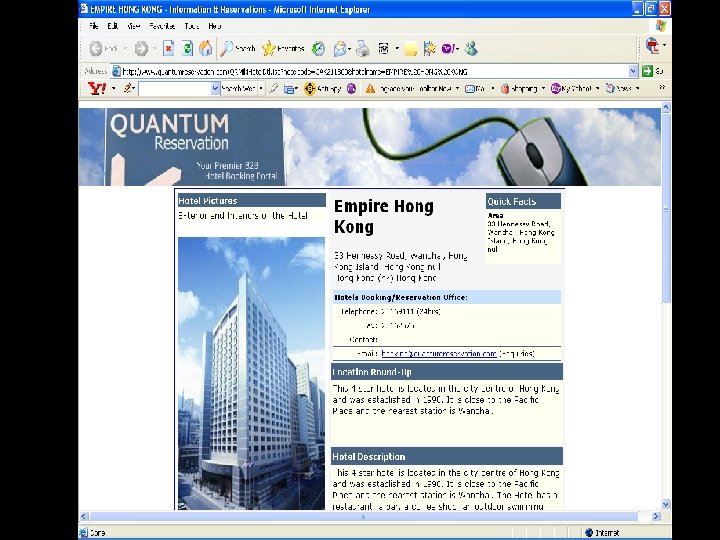Click the red Yahoo Y! logo
Viewport: 720px width, 540px height.
point(97,89)
